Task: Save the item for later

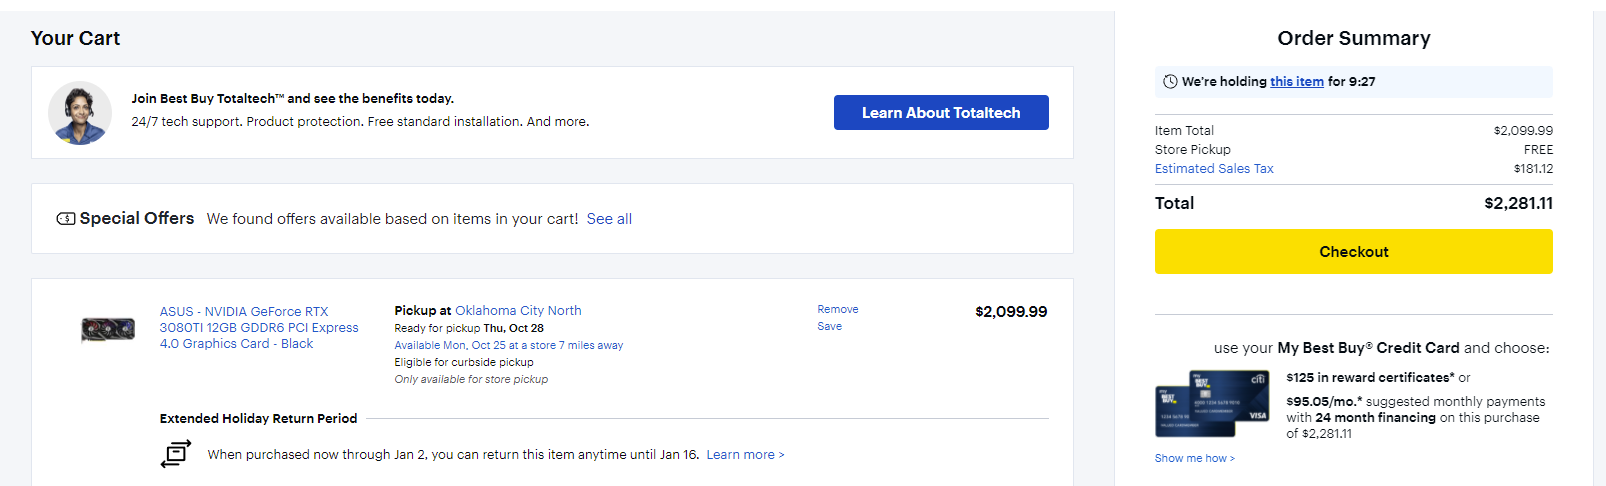Action: [x=829, y=326]
